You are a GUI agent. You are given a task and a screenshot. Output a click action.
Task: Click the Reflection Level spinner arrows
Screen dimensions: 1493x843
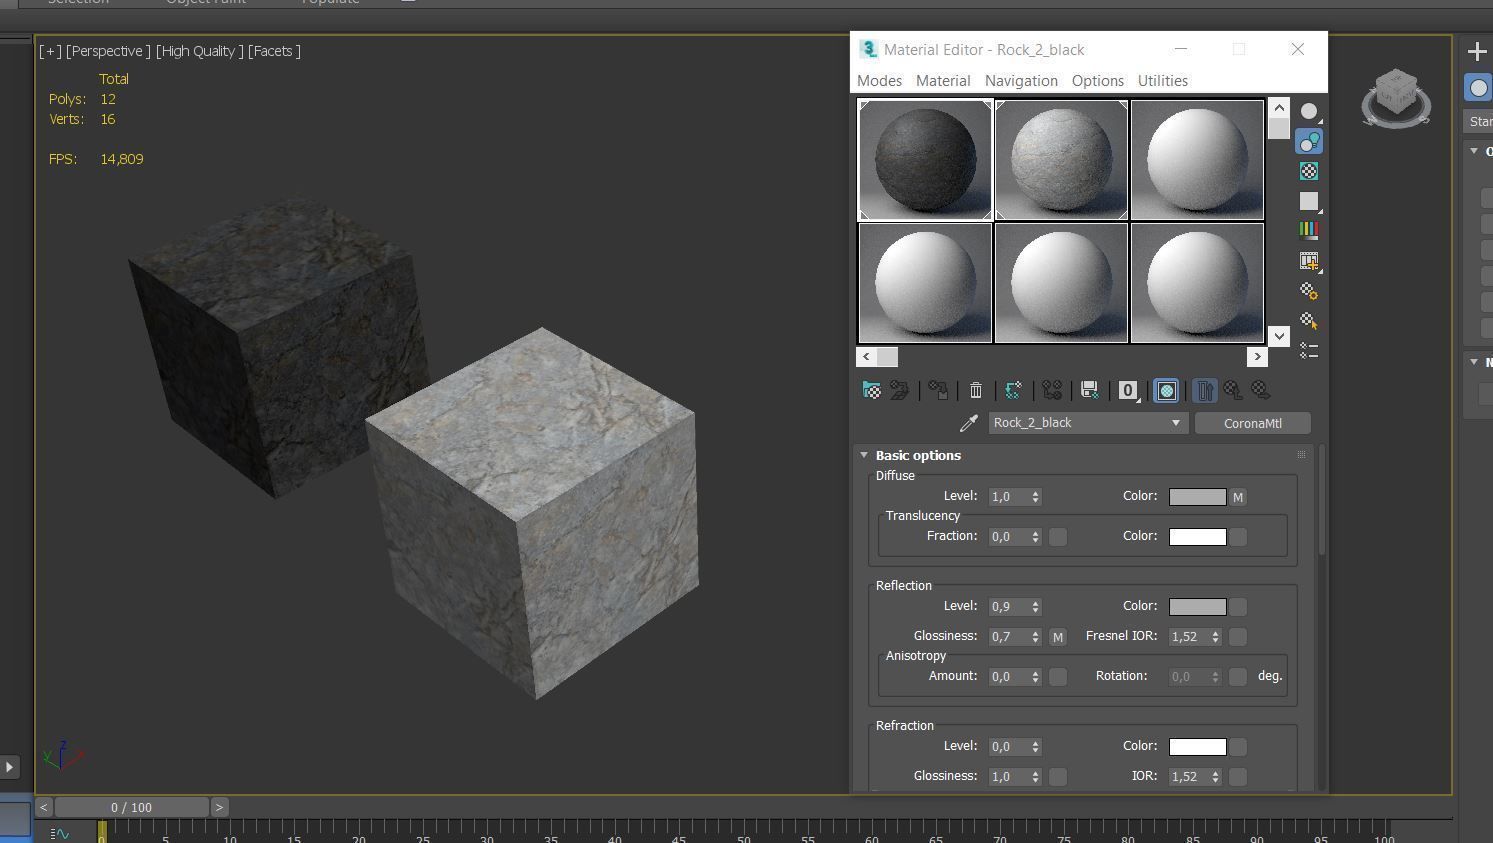(1035, 607)
